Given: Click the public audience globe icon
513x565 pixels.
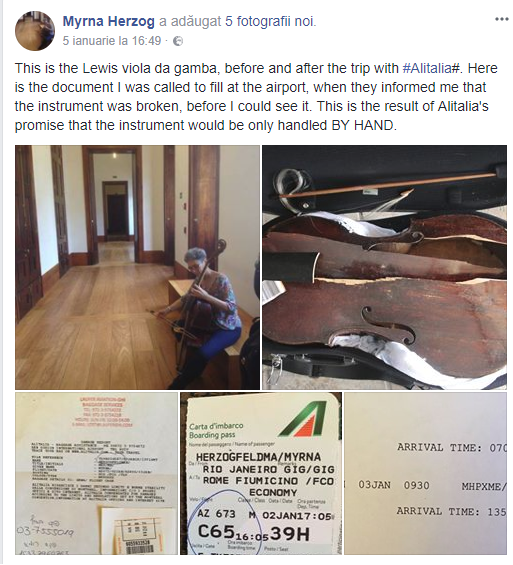Looking at the screenshot, I should [x=178, y=41].
